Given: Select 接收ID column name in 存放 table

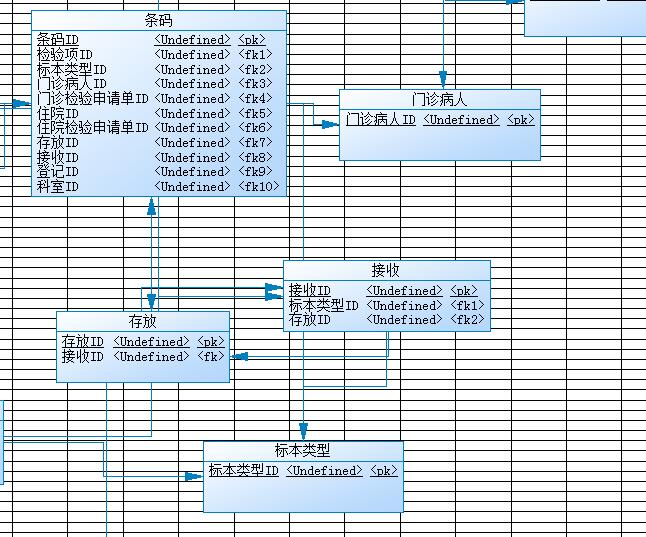Looking at the screenshot, I should pyautogui.click(x=82, y=356).
